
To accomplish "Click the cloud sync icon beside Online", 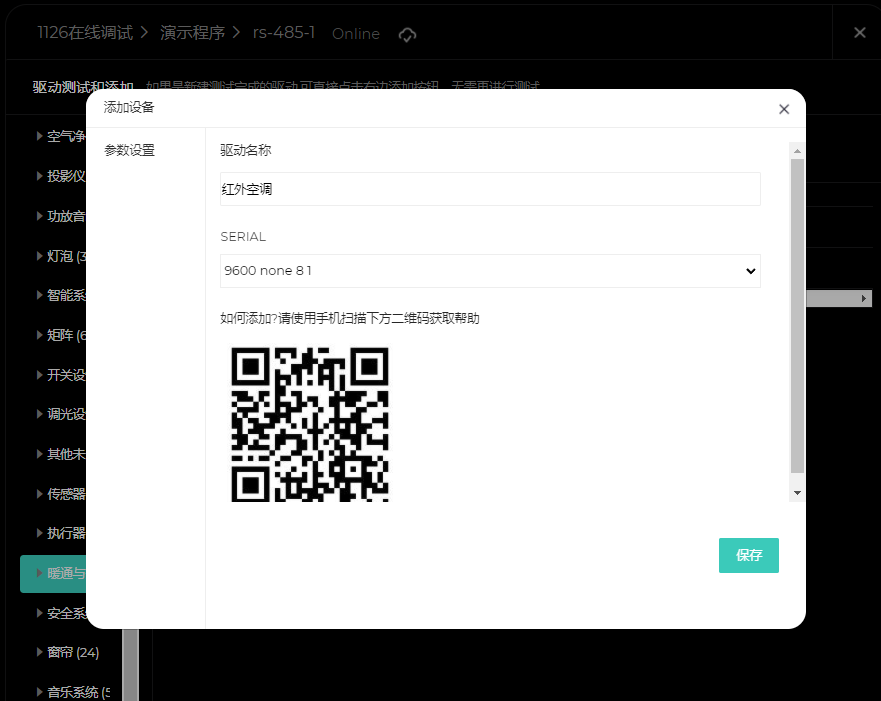I will (x=407, y=35).
